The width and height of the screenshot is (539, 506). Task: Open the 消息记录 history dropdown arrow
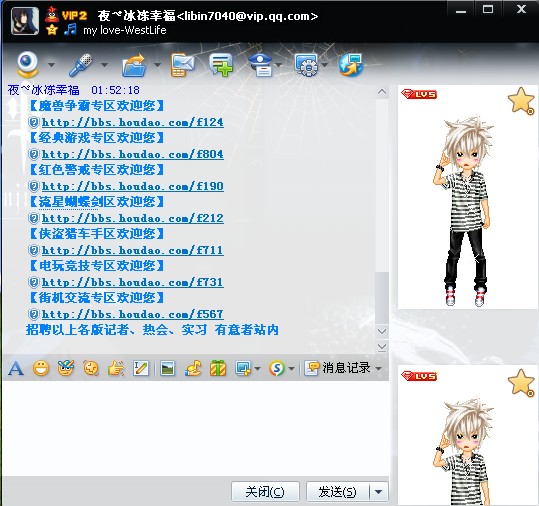pos(378,368)
